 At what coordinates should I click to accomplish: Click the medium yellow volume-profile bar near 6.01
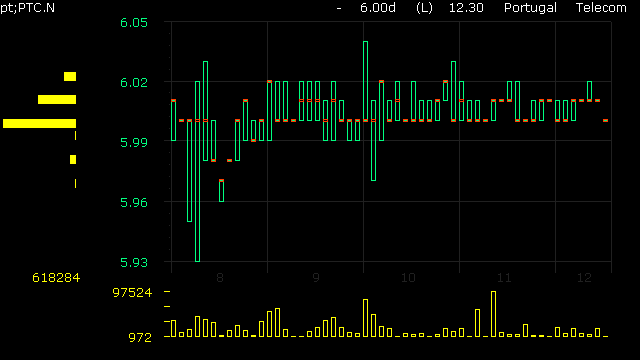[x=57, y=99]
